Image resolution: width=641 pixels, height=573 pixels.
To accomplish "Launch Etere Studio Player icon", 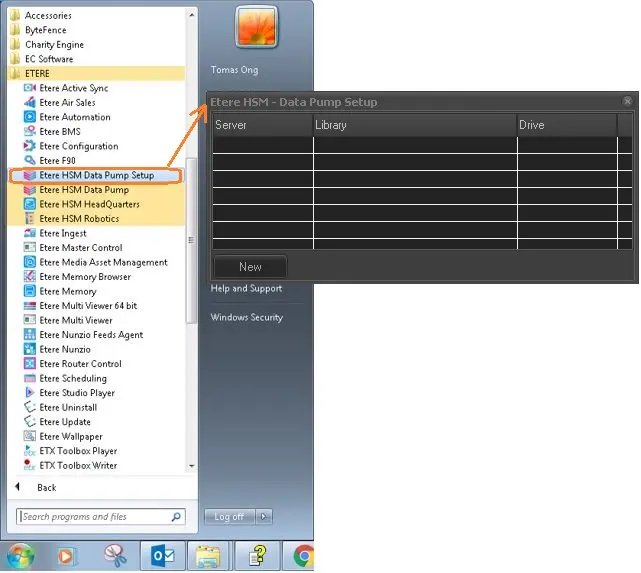I will pos(30,393).
